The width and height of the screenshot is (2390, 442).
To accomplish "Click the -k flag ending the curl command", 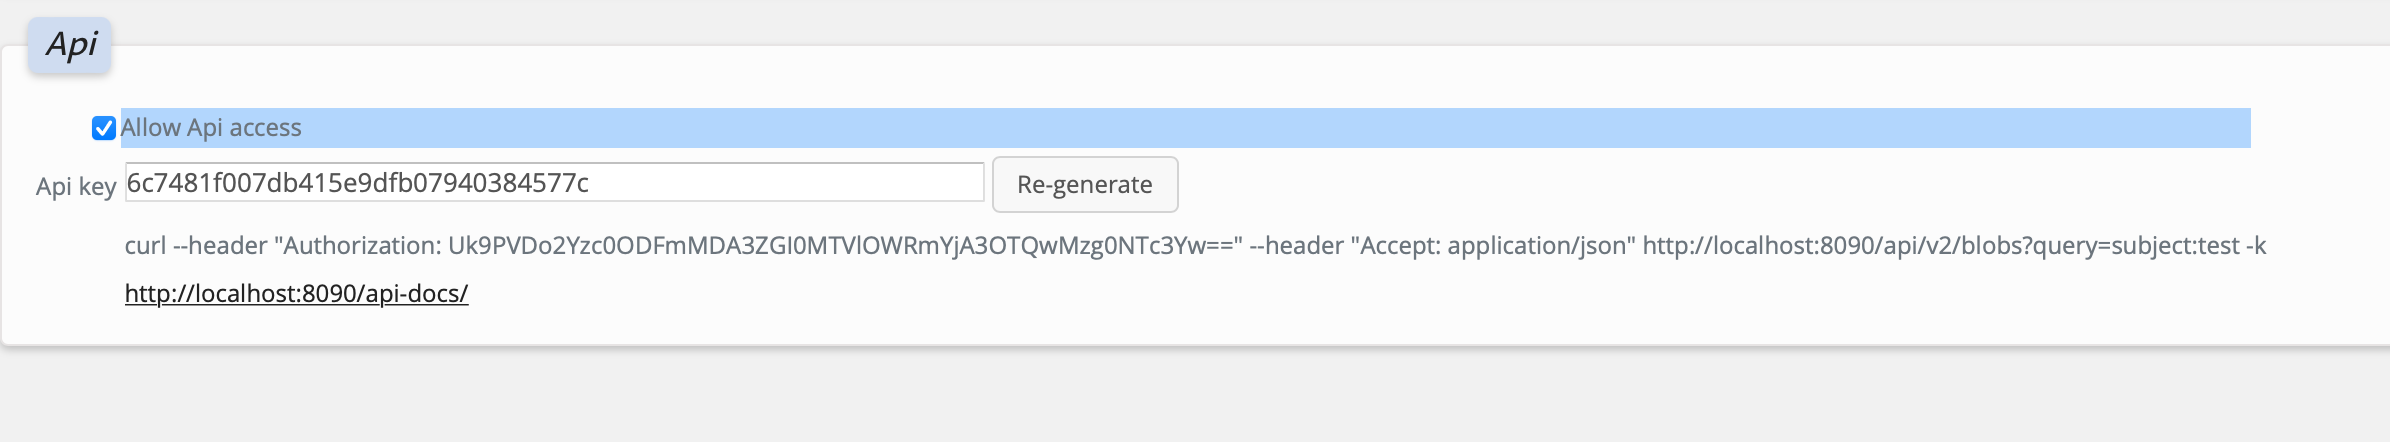I will pos(2256,246).
